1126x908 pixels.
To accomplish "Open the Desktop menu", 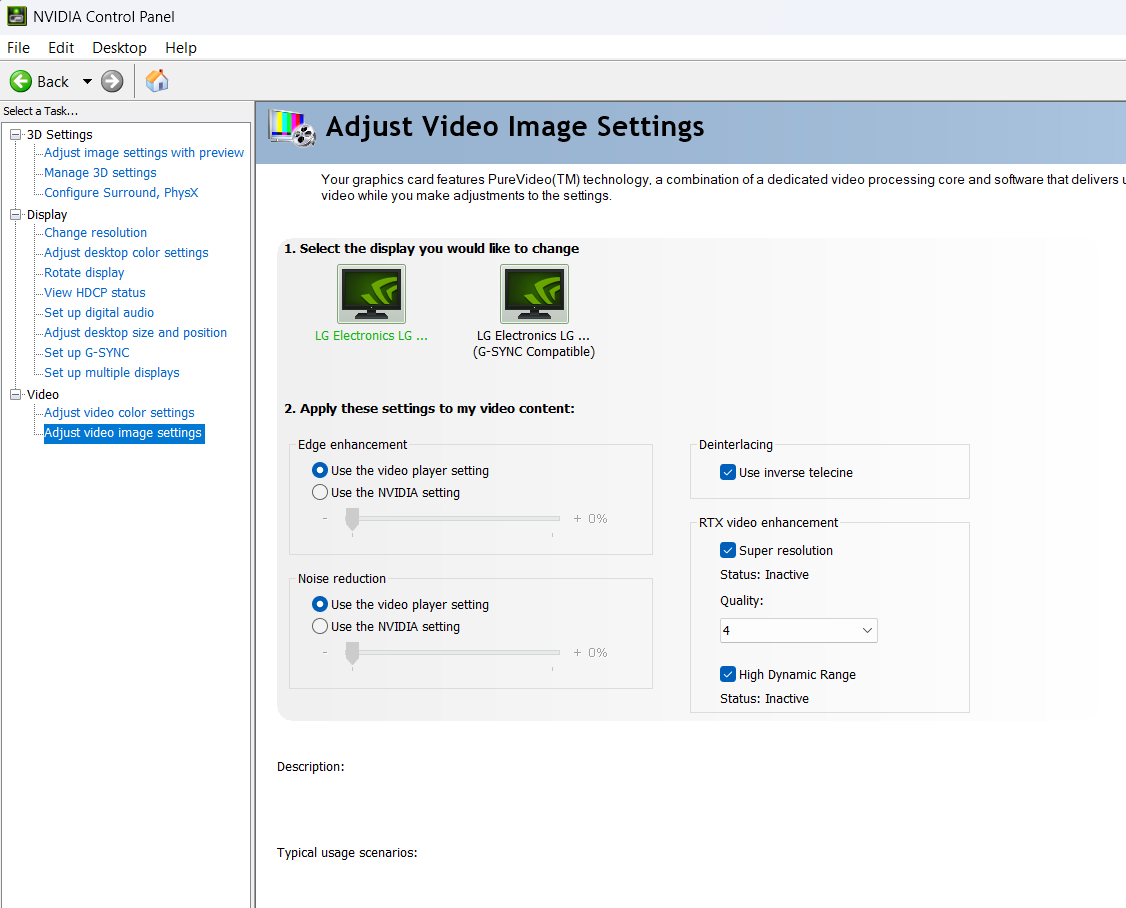I will [119, 47].
